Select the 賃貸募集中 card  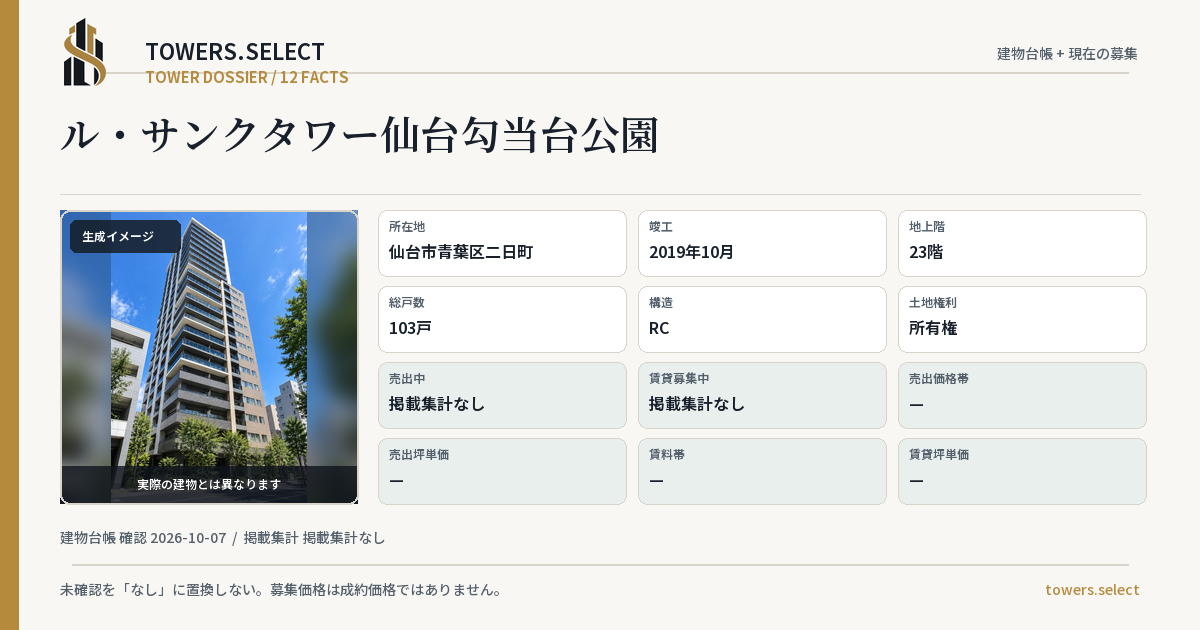point(762,395)
